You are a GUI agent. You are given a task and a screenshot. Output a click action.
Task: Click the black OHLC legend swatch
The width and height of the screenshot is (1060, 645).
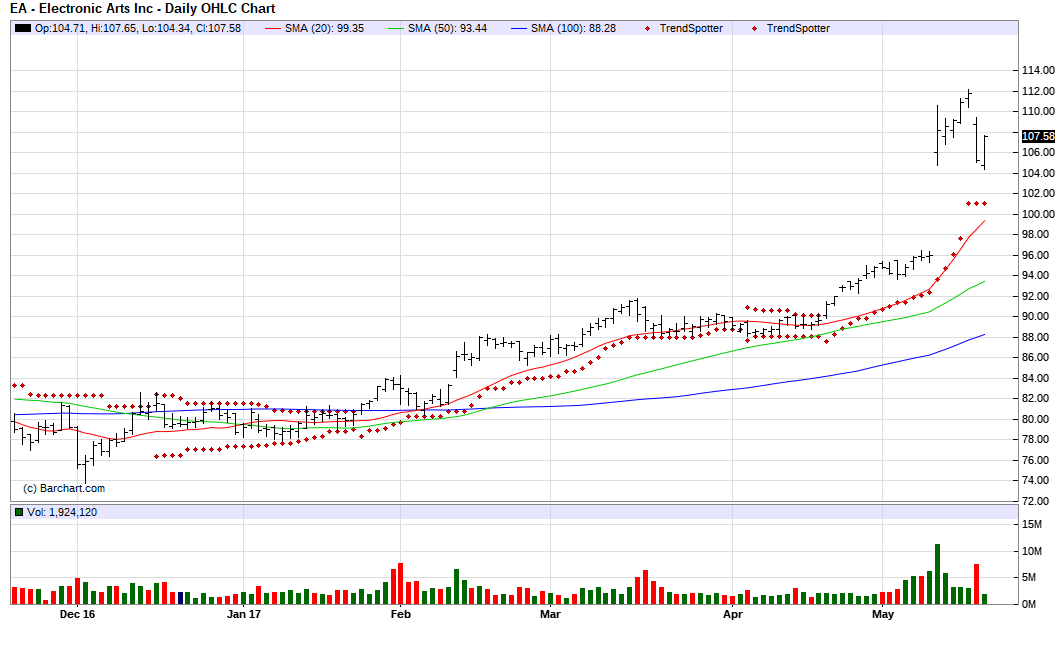pyautogui.click(x=23, y=28)
